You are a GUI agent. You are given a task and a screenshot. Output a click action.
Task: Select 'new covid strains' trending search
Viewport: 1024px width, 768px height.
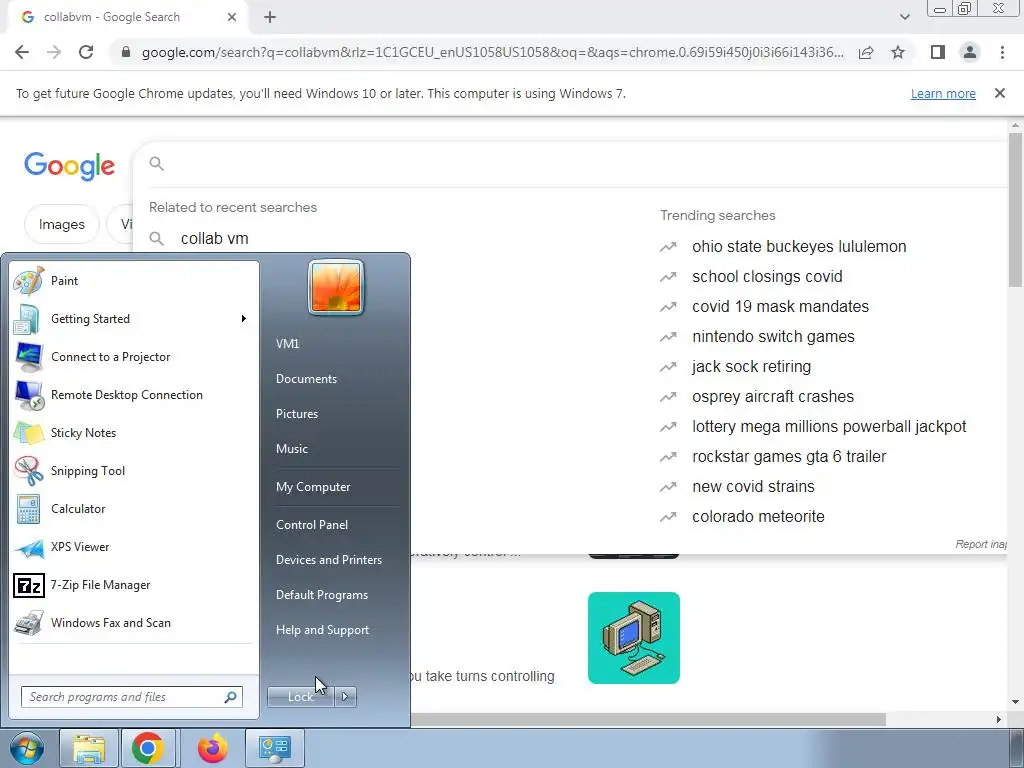[x=753, y=487]
